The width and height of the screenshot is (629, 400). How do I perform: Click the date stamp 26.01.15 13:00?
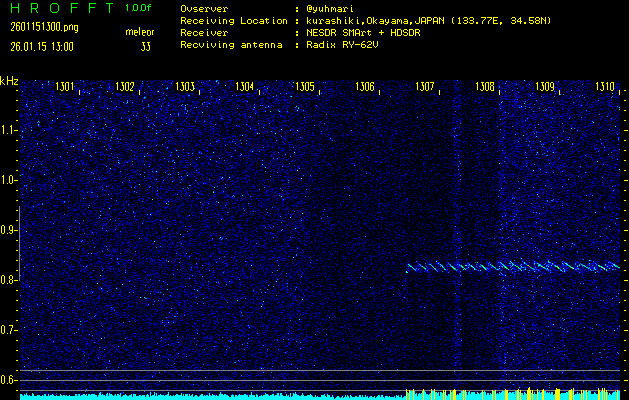click(x=42, y=47)
